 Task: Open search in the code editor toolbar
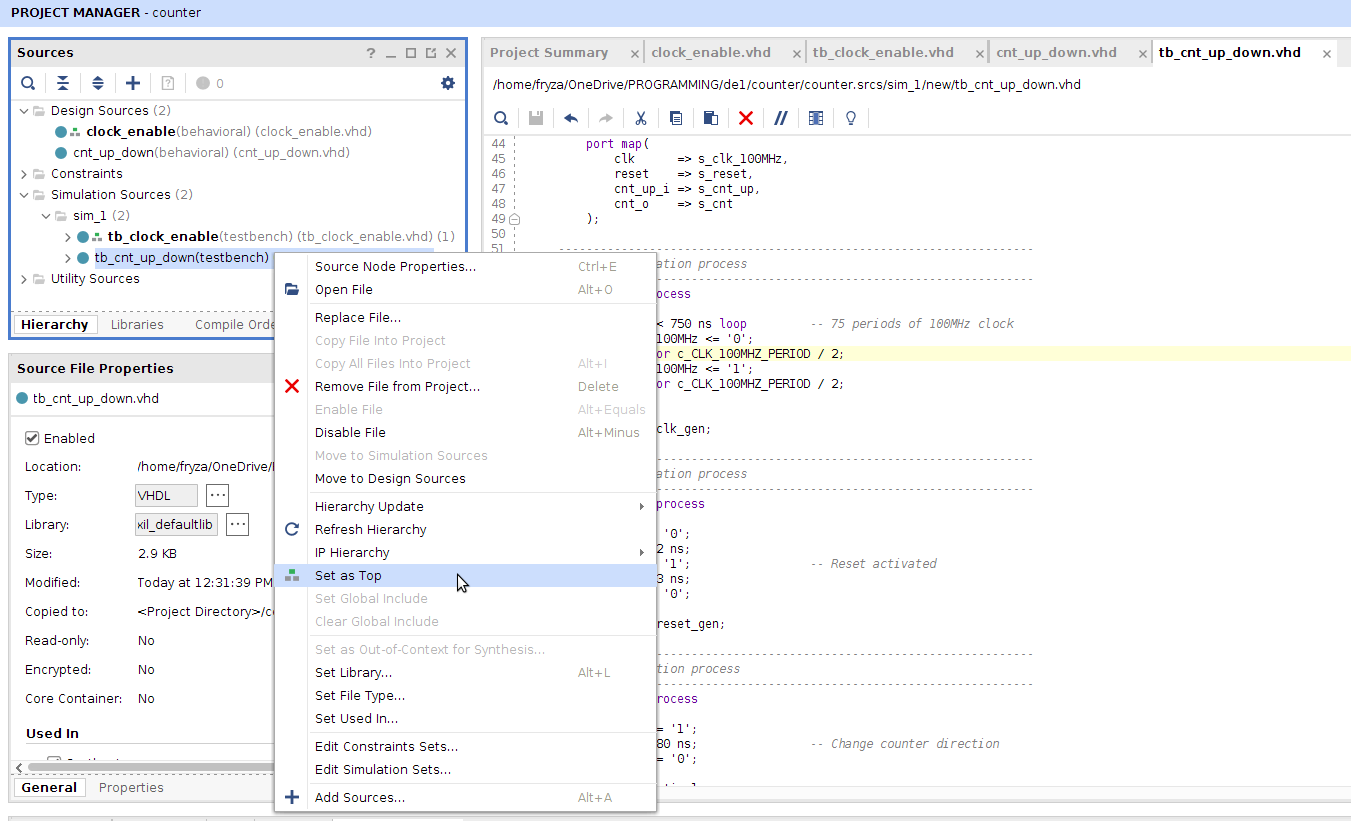[501, 118]
